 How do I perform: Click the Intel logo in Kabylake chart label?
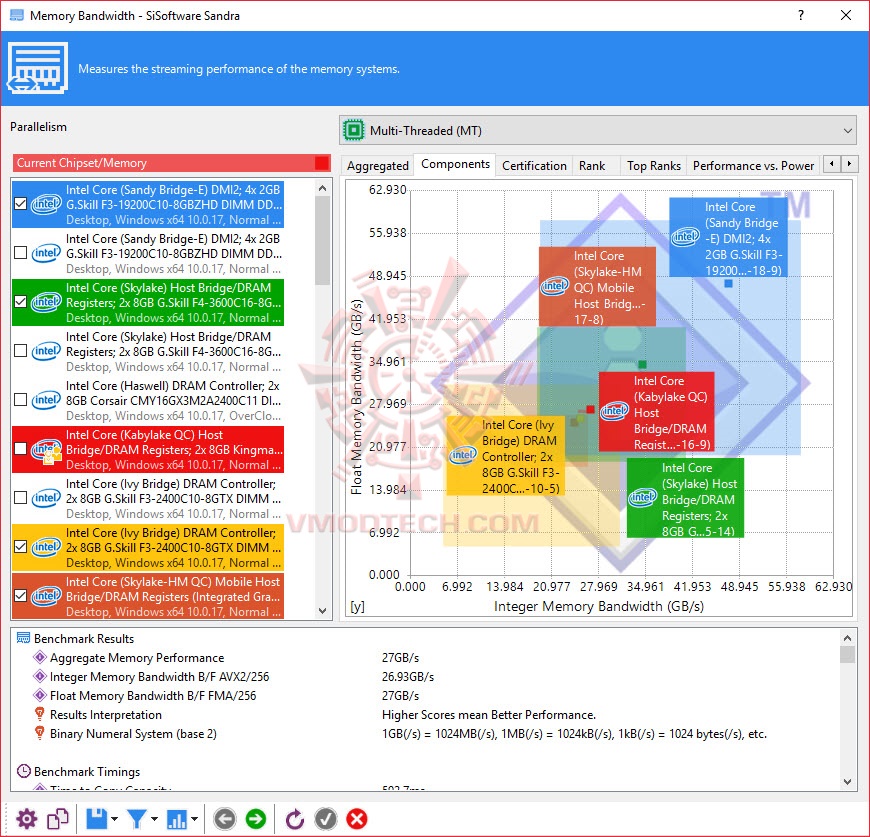[x=614, y=411]
